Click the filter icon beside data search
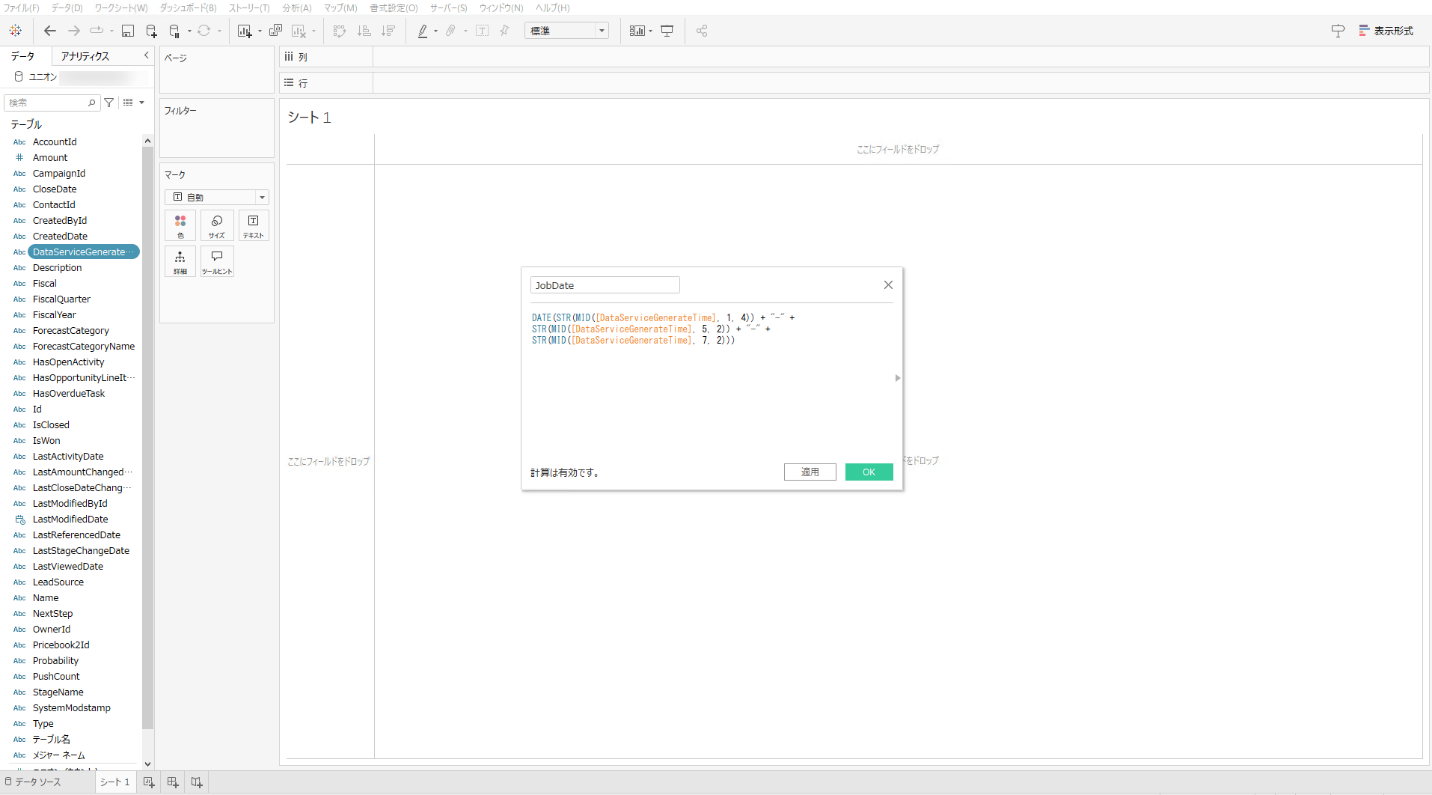The image size is (1432, 795). (x=109, y=102)
